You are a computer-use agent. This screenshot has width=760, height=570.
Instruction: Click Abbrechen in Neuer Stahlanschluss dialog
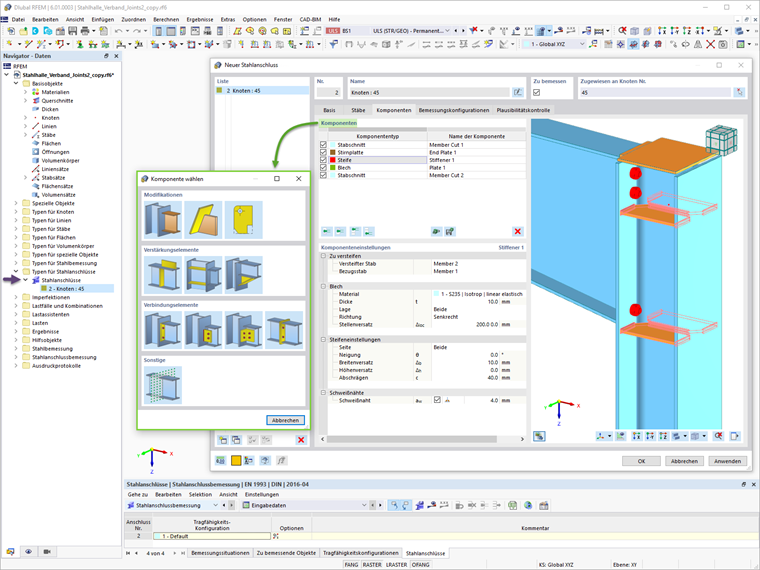coord(684,461)
